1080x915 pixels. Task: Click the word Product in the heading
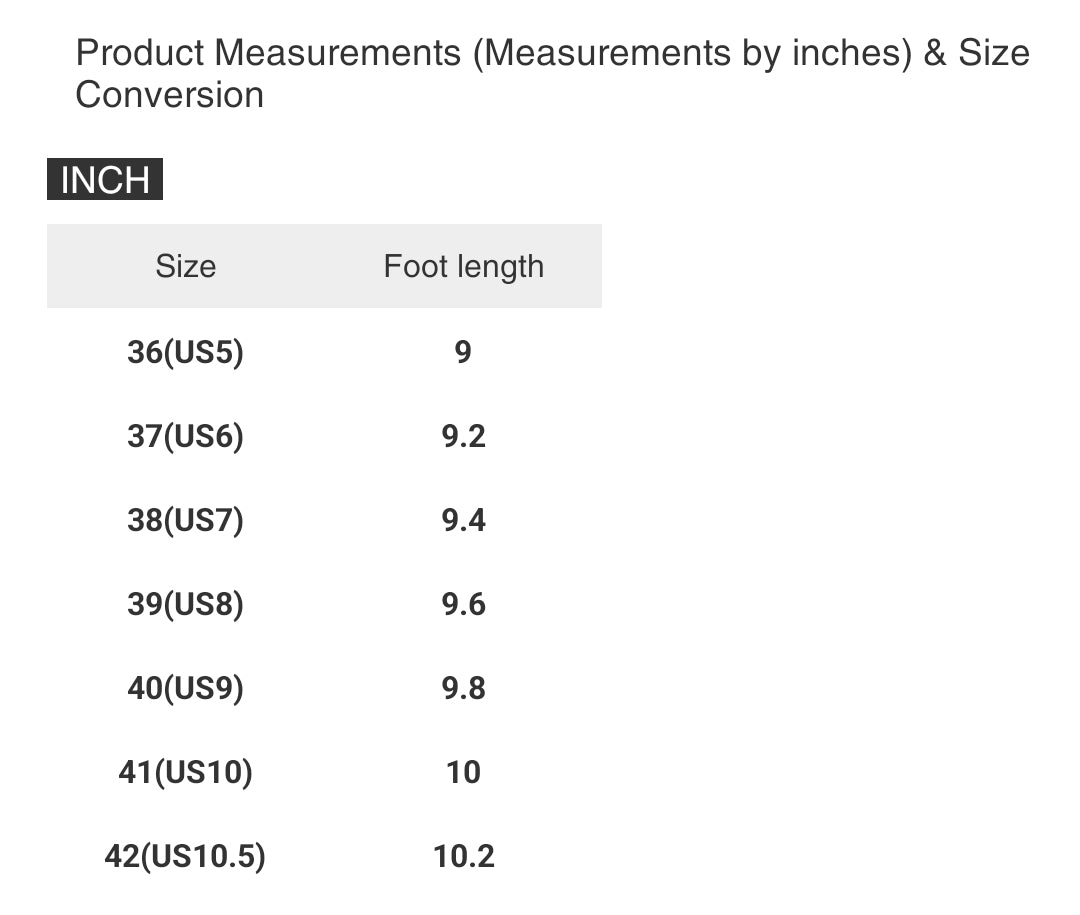point(139,53)
